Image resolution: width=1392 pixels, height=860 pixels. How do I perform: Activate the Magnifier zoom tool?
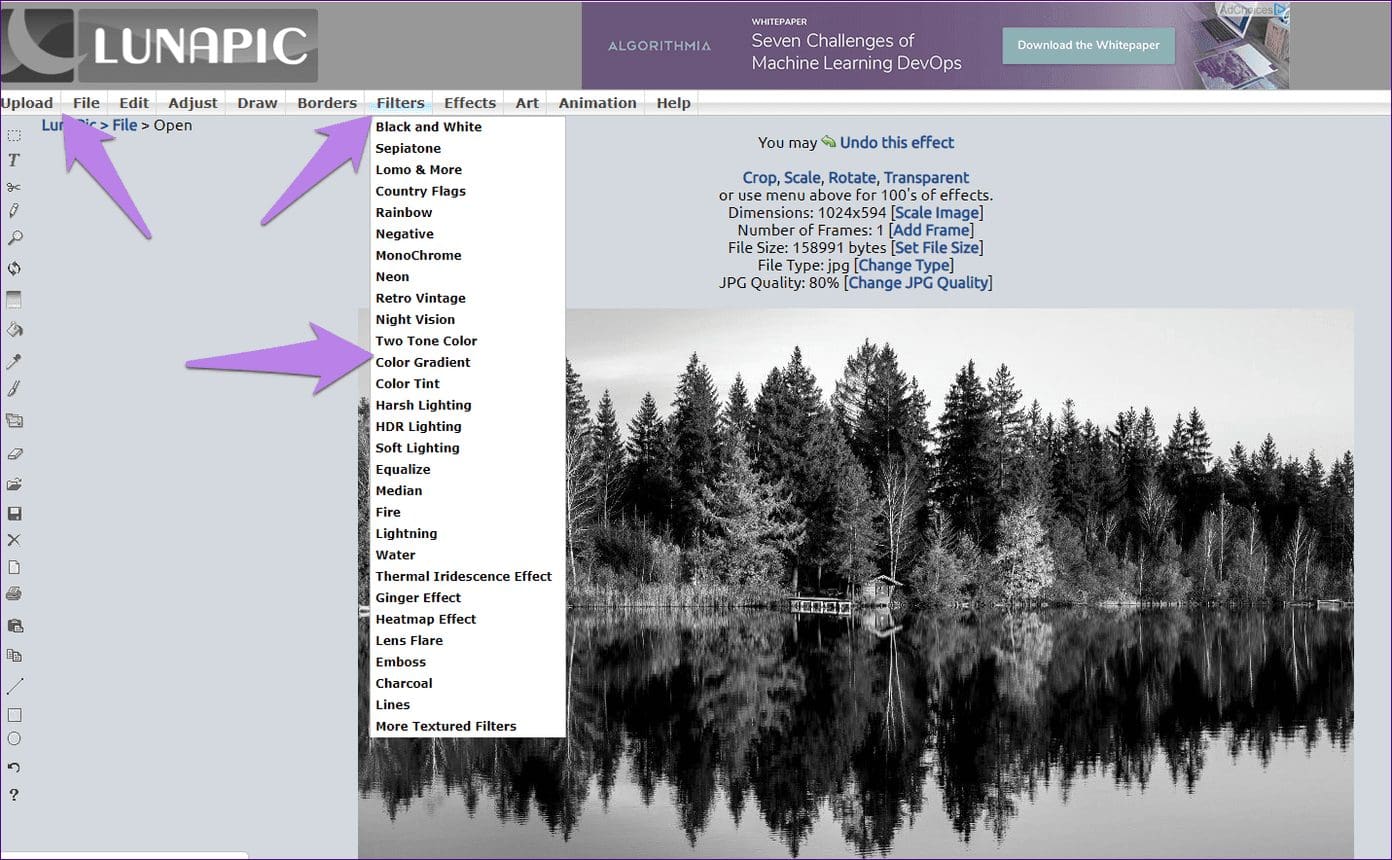point(14,238)
